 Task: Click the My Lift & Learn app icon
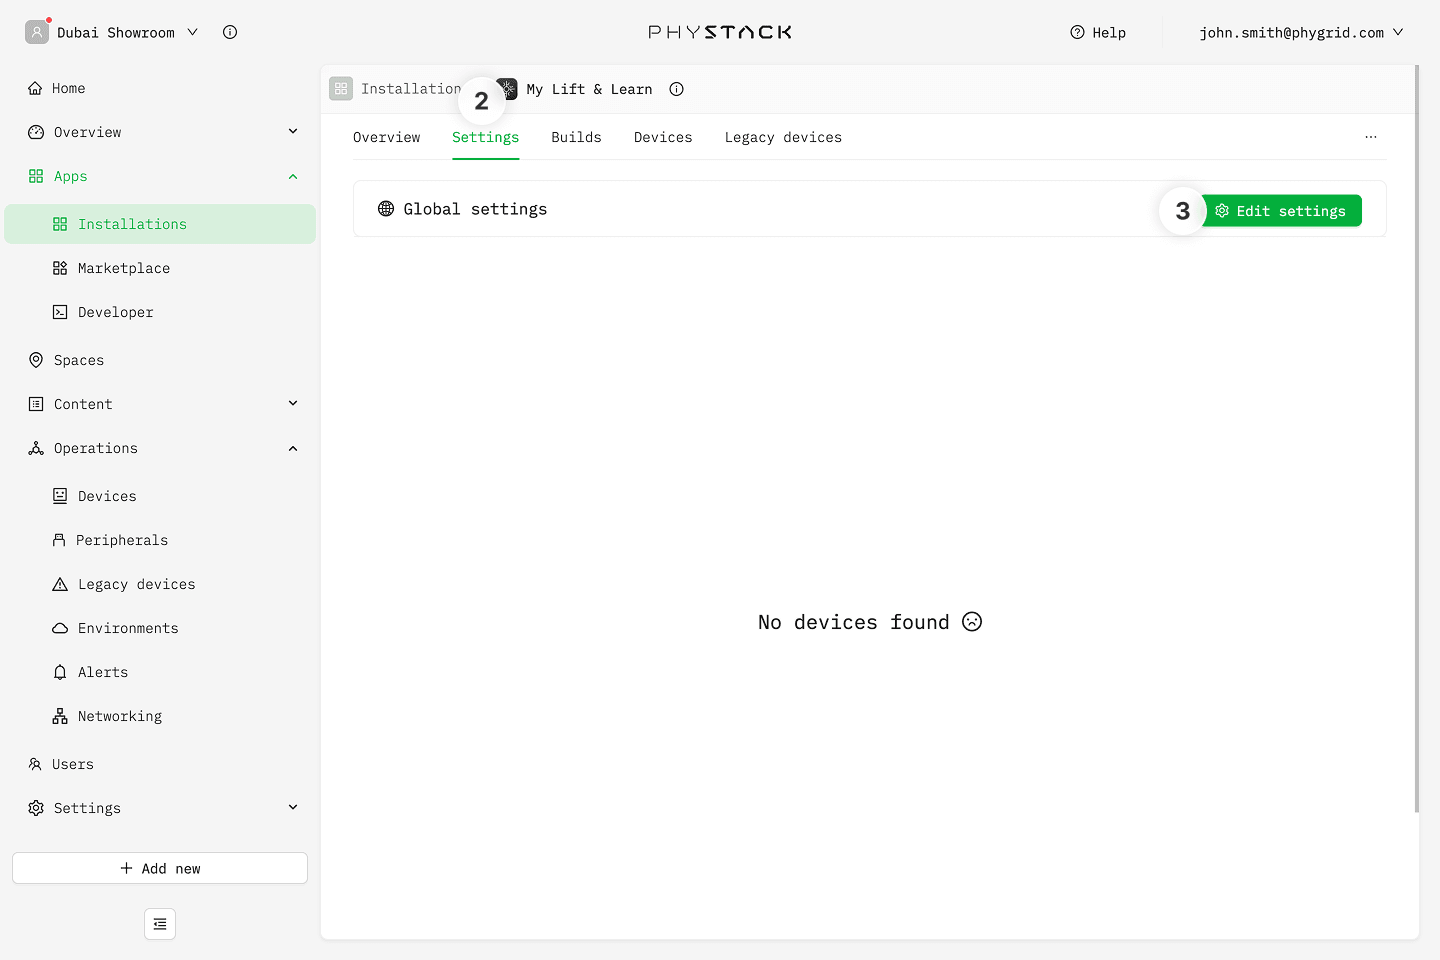508,89
